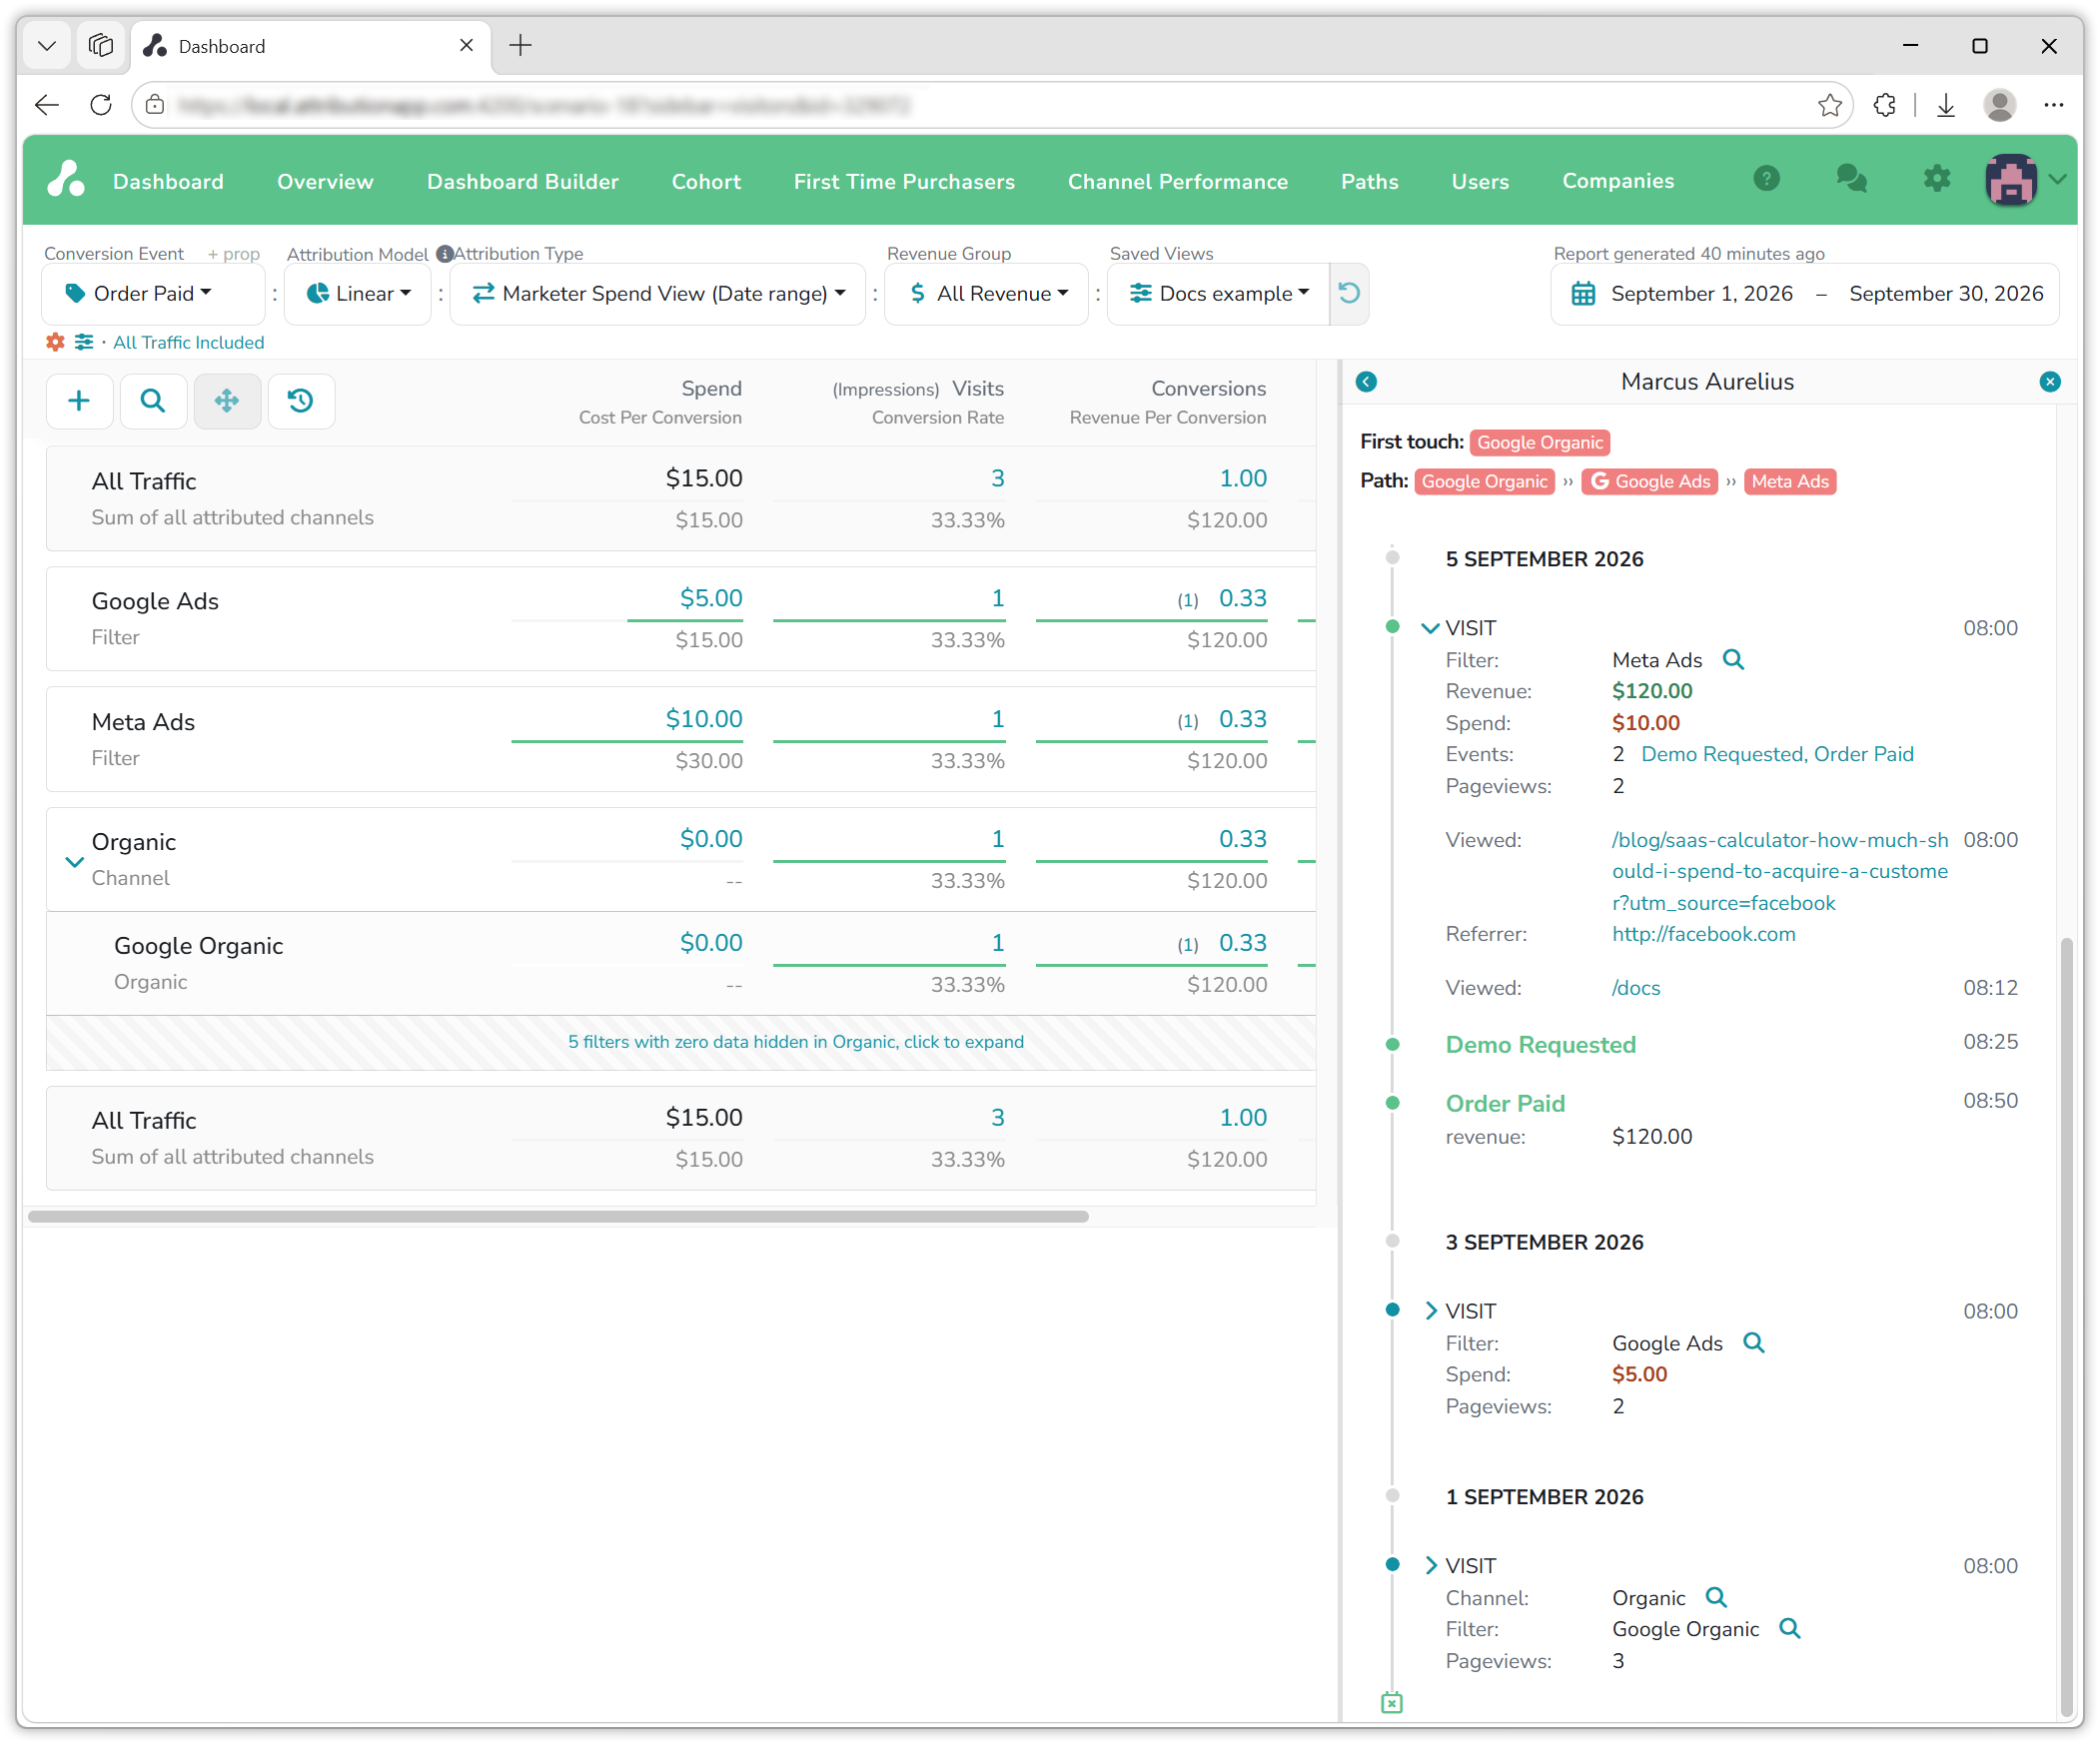Viewport: 2100px width, 1744px height.
Task: Click the user avatar in navbar
Action: 2010,180
